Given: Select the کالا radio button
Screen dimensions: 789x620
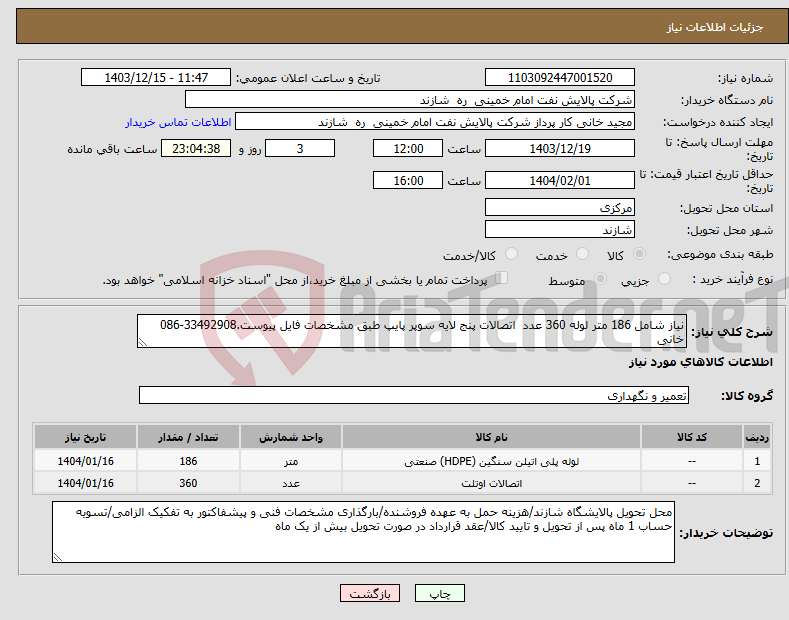Looking at the screenshot, I should pyautogui.click(x=639, y=254).
